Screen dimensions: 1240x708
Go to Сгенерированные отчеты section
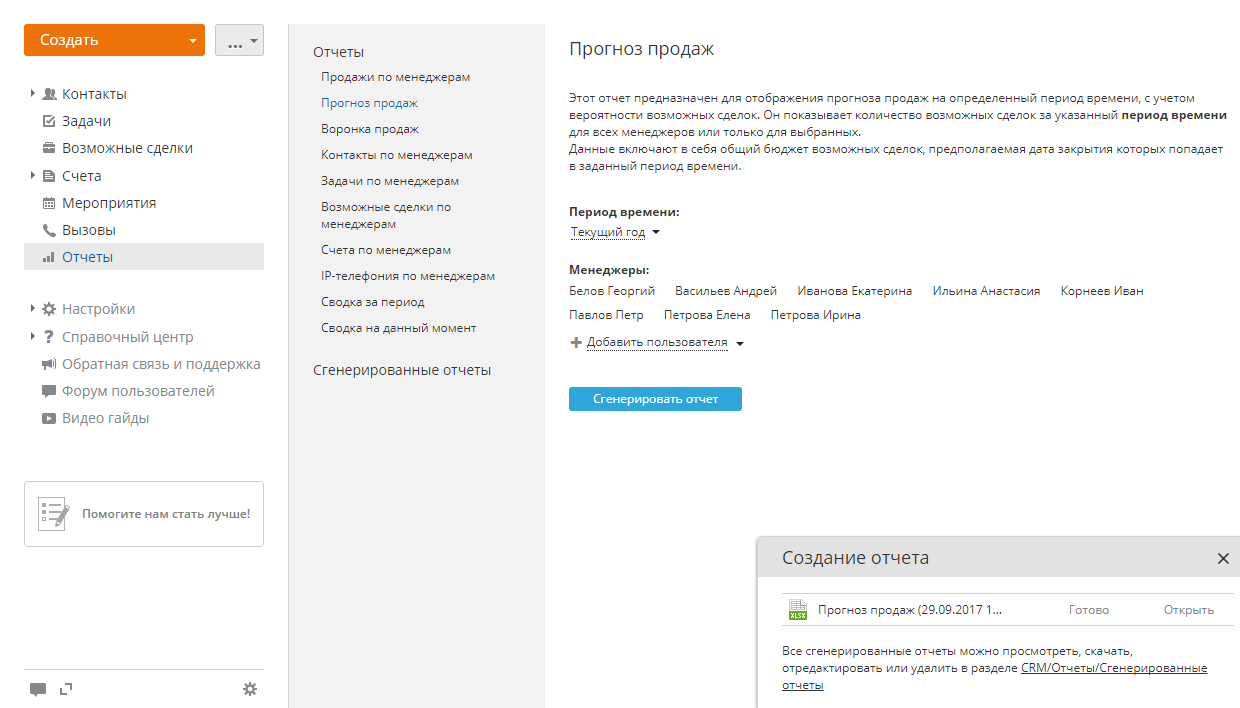[402, 370]
